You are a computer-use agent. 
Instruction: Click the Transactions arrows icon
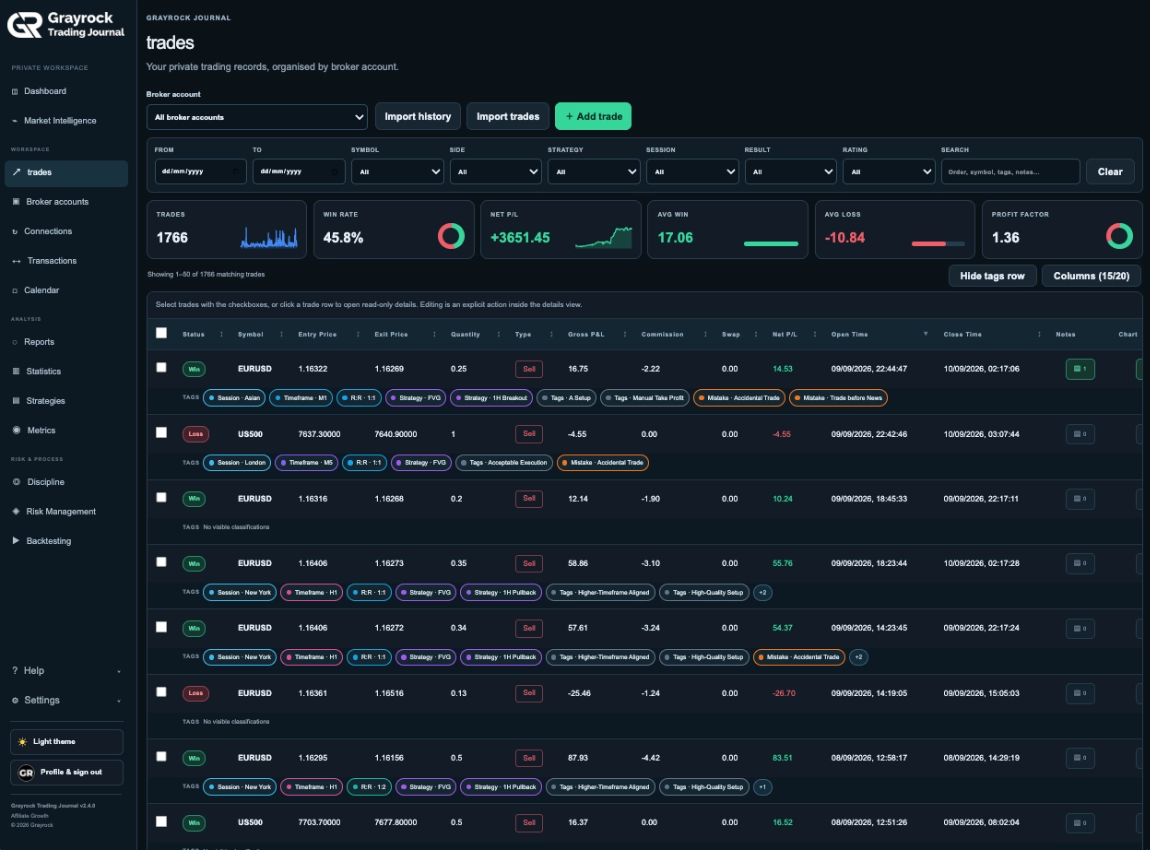(16, 261)
